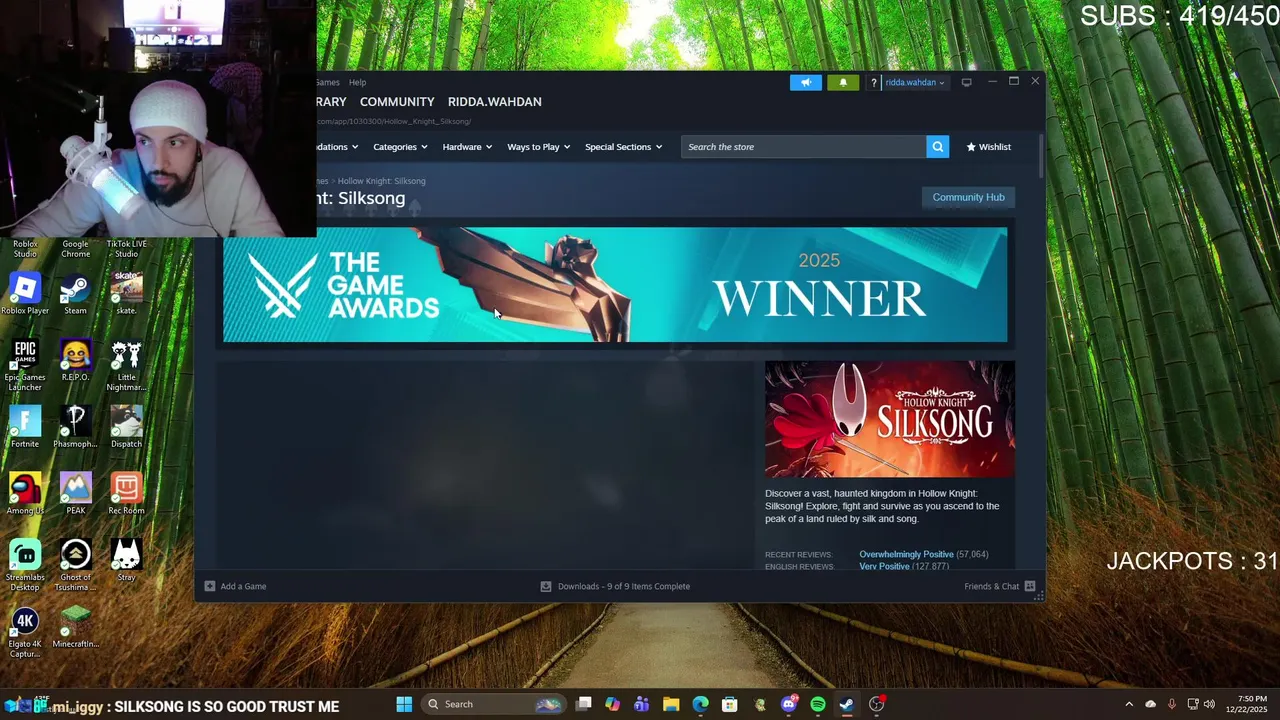Open File Explorer from the taskbar
Image resolution: width=1280 pixels, height=720 pixels.
click(671, 704)
